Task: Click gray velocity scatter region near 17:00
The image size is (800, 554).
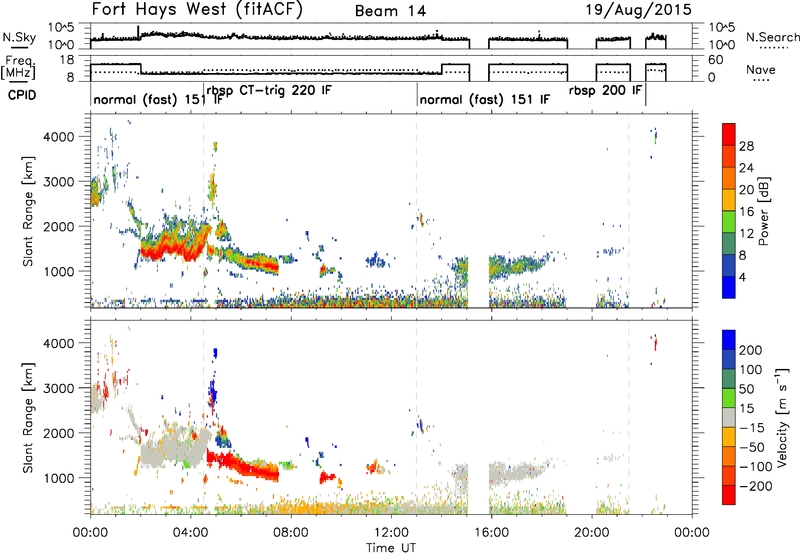Action: [515, 473]
